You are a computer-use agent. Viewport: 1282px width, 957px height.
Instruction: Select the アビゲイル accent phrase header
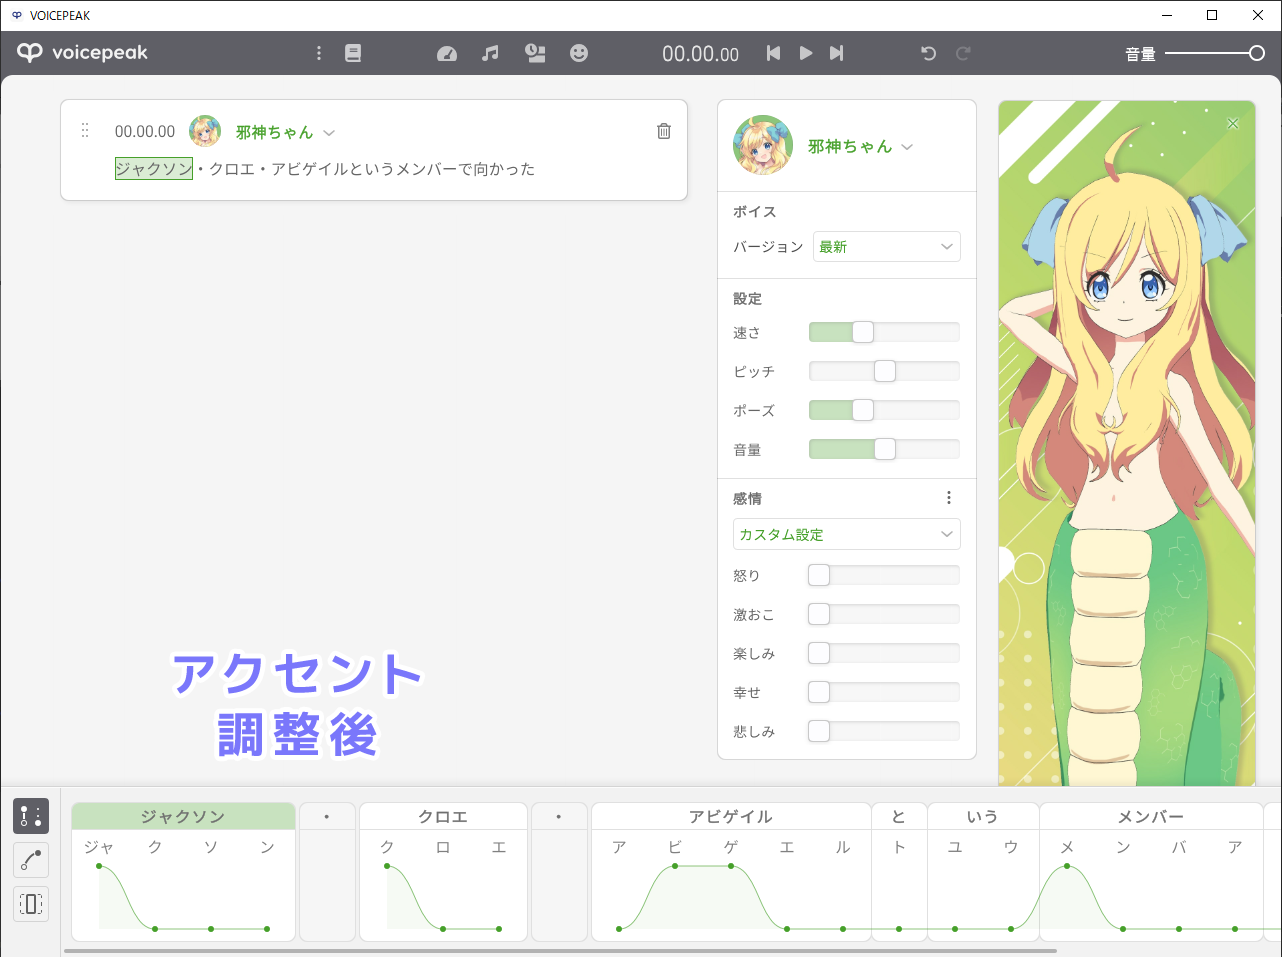[x=731, y=816]
